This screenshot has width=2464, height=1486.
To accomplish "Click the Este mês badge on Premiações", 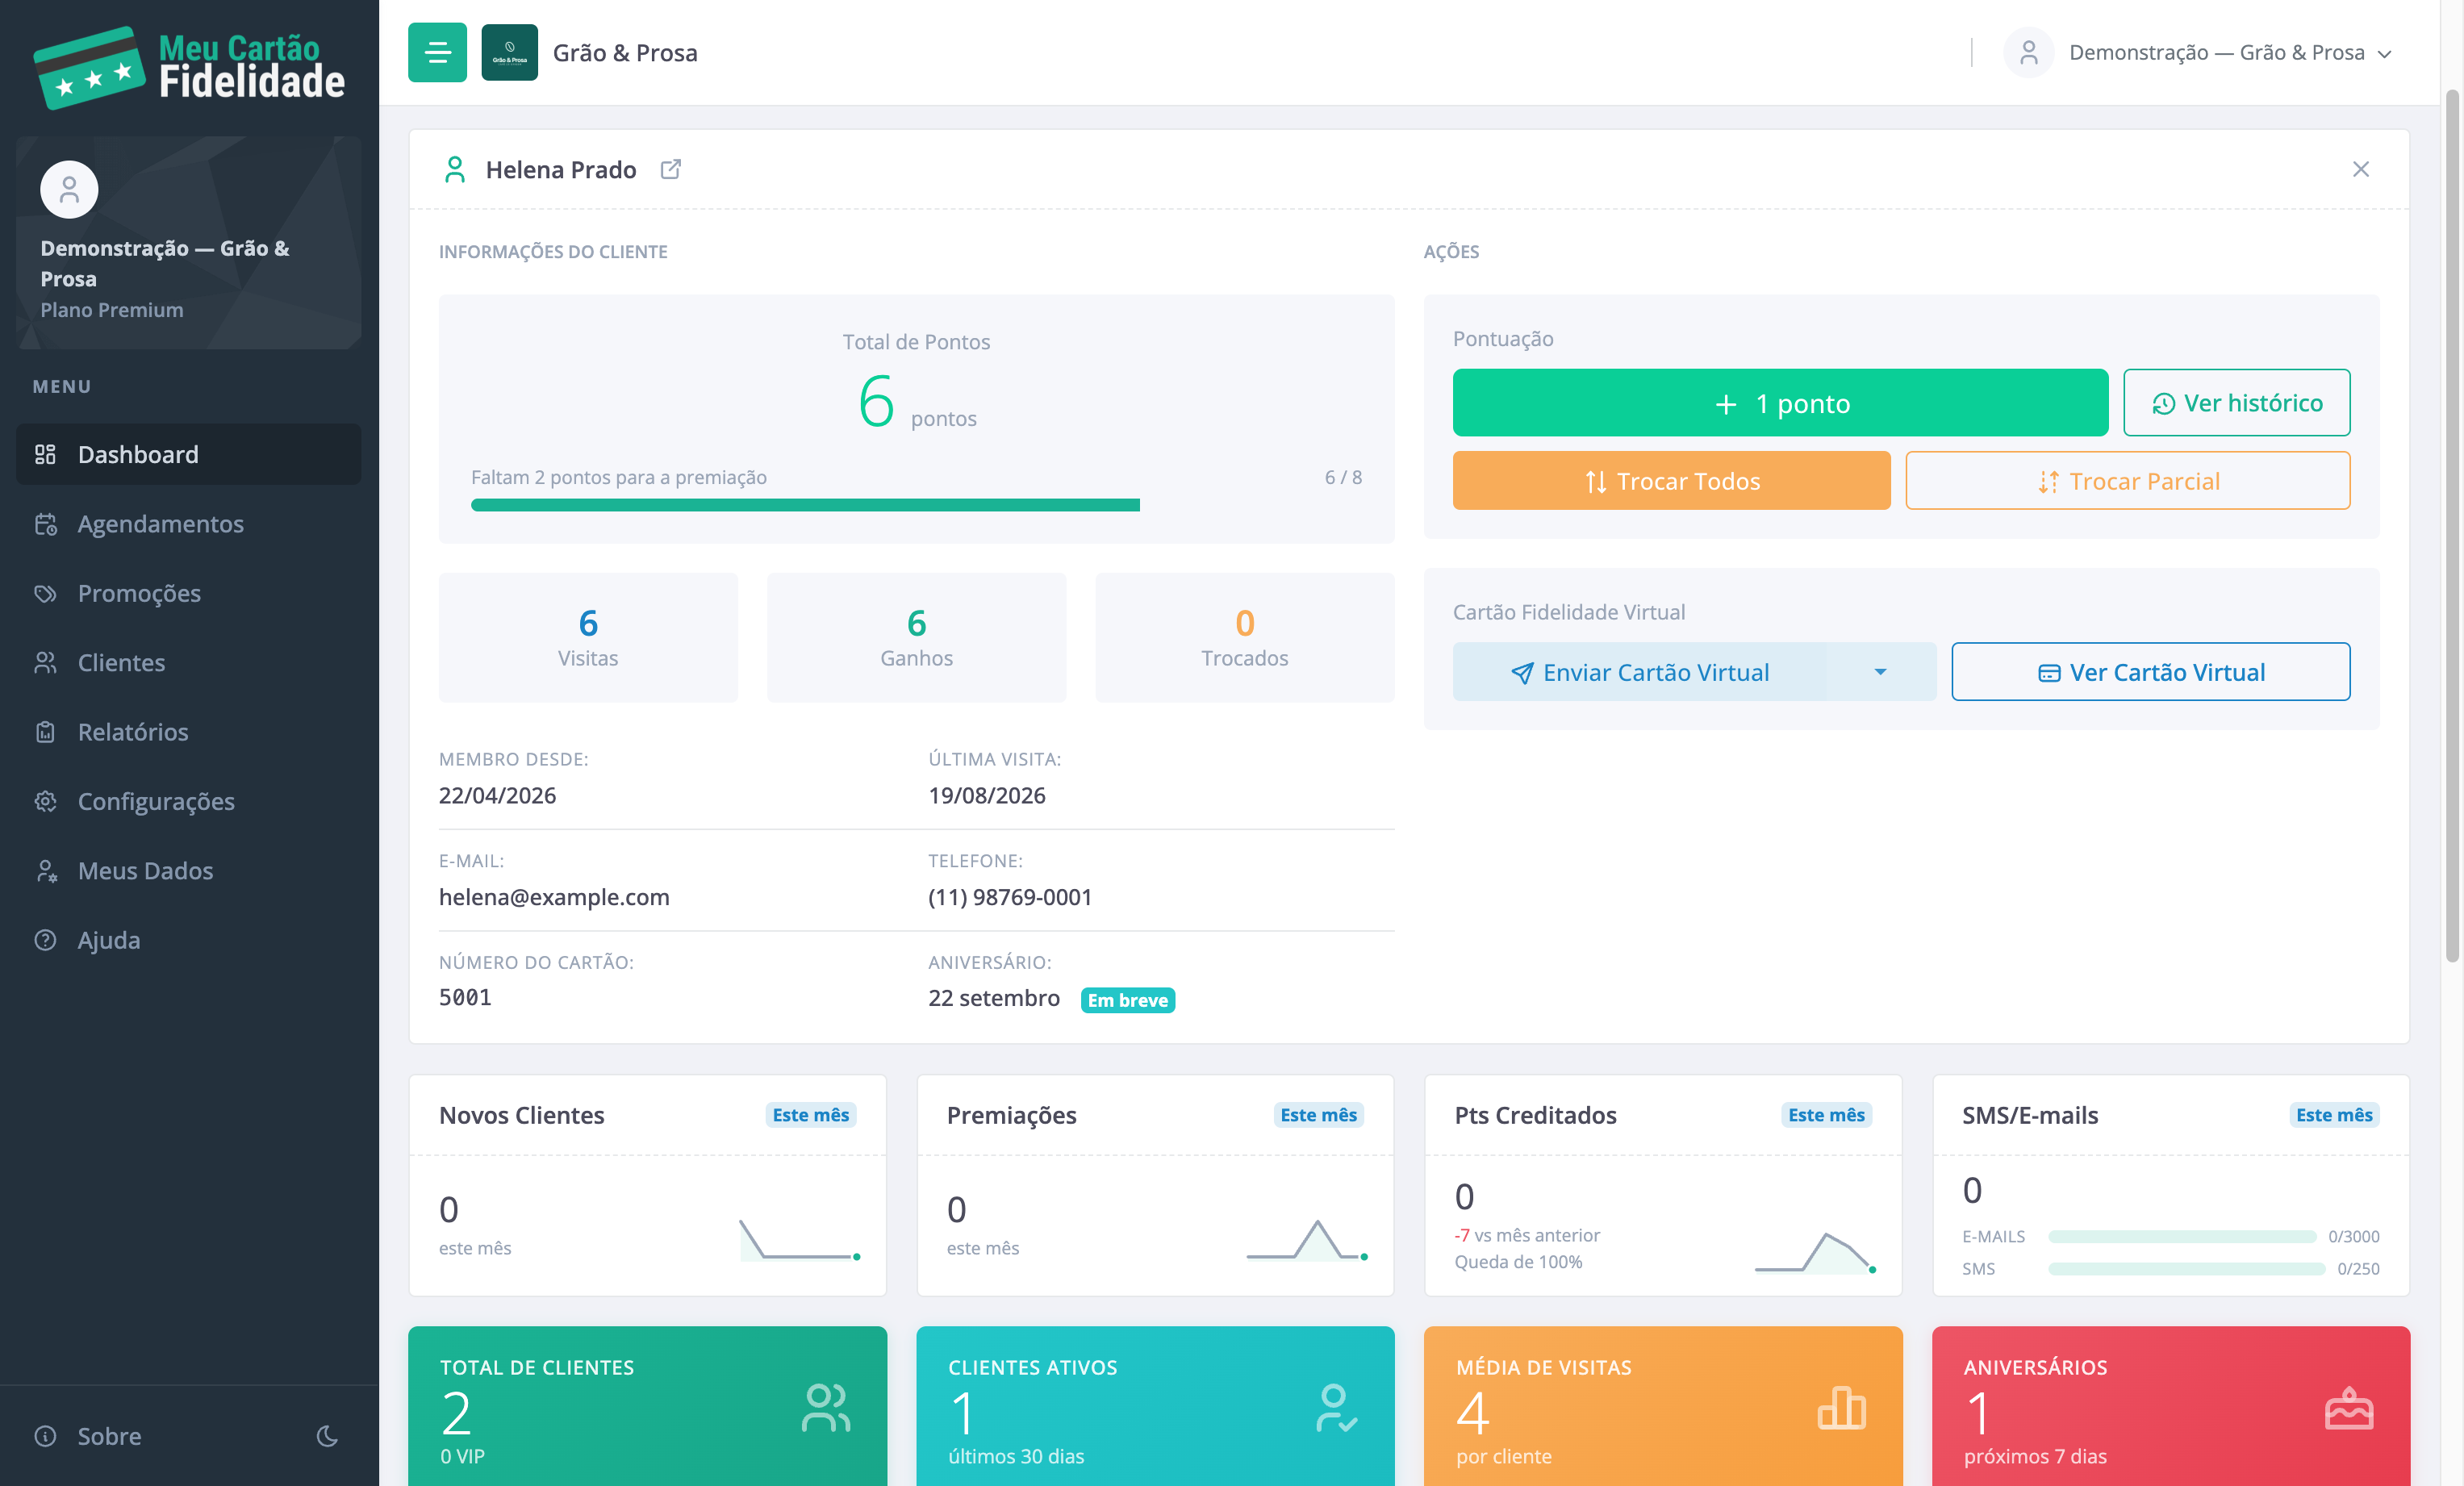I will (1318, 1114).
